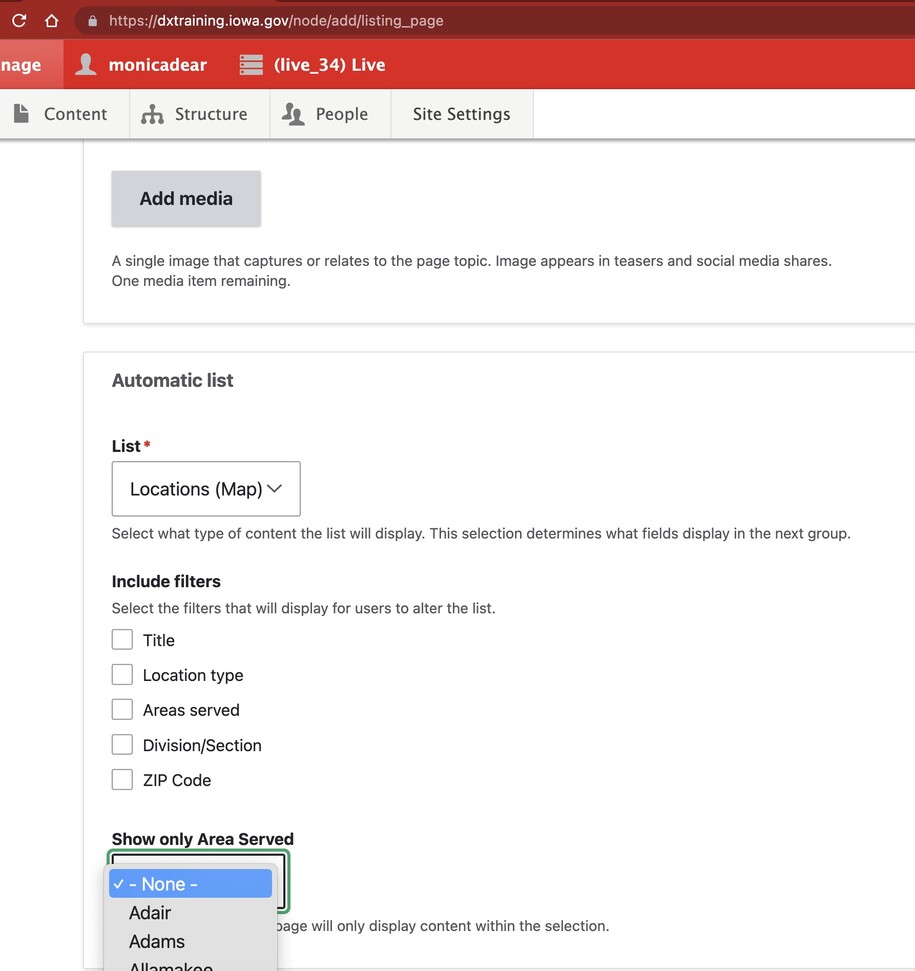This screenshot has width=915, height=971.
Task: Choose Adams in the dropdown options
Action: [157, 942]
